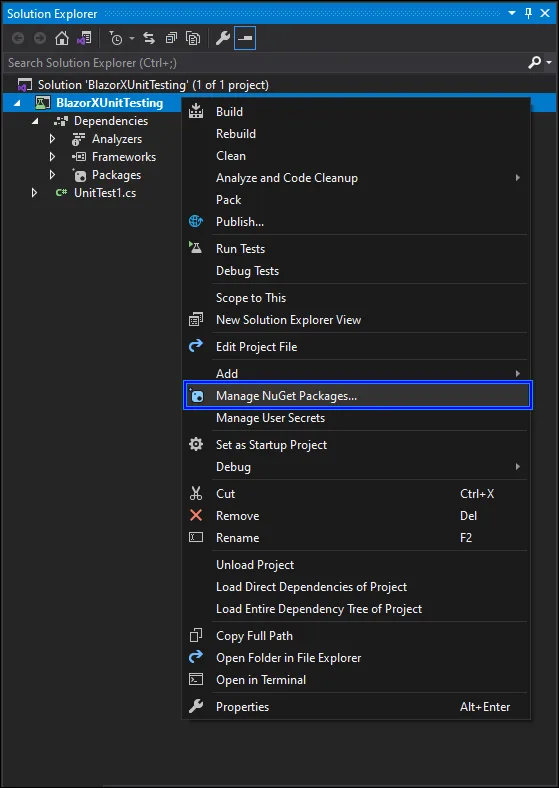Click the wrench Properties toolbar icon
The image size is (559, 788).
[223, 38]
